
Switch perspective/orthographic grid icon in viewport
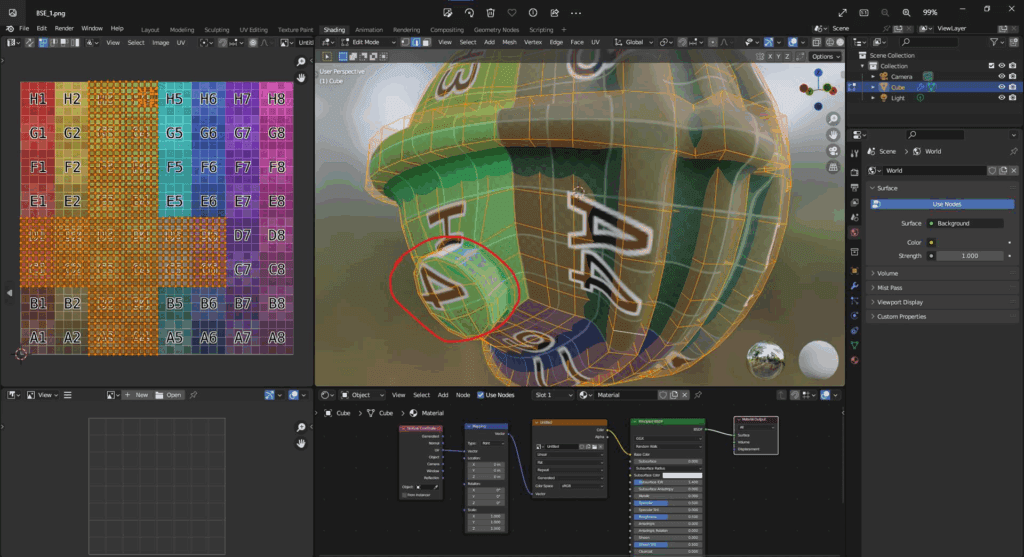pos(833,167)
